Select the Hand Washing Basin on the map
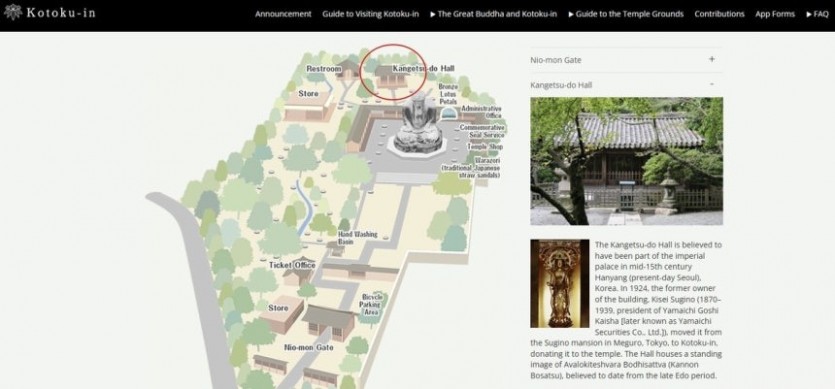The image size is (835, 389). click(335, 248)
